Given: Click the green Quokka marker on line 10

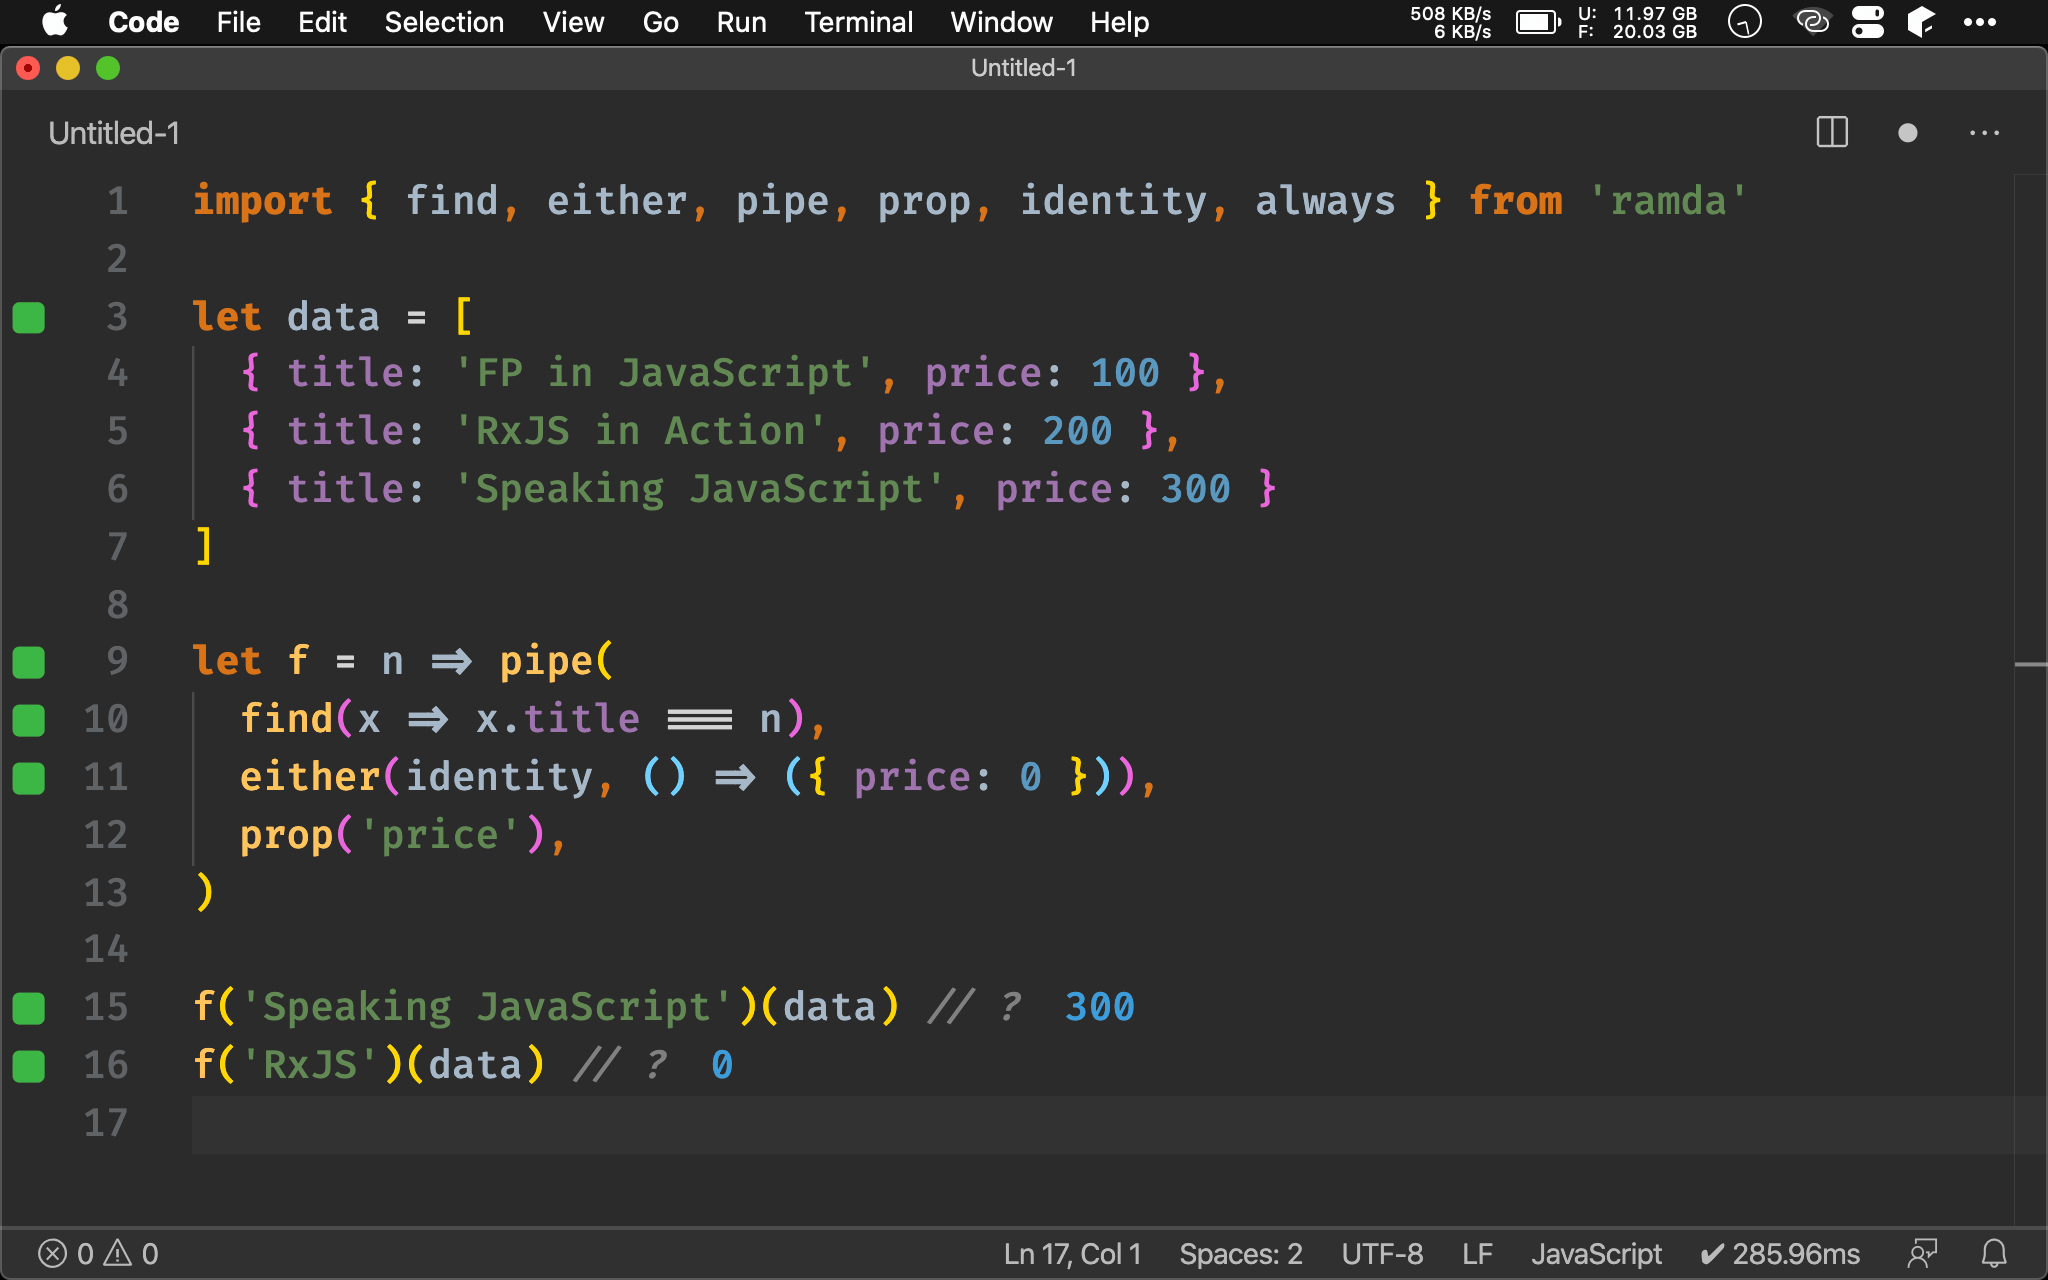Looking at the screenshot, I should (x=29, y=720).
